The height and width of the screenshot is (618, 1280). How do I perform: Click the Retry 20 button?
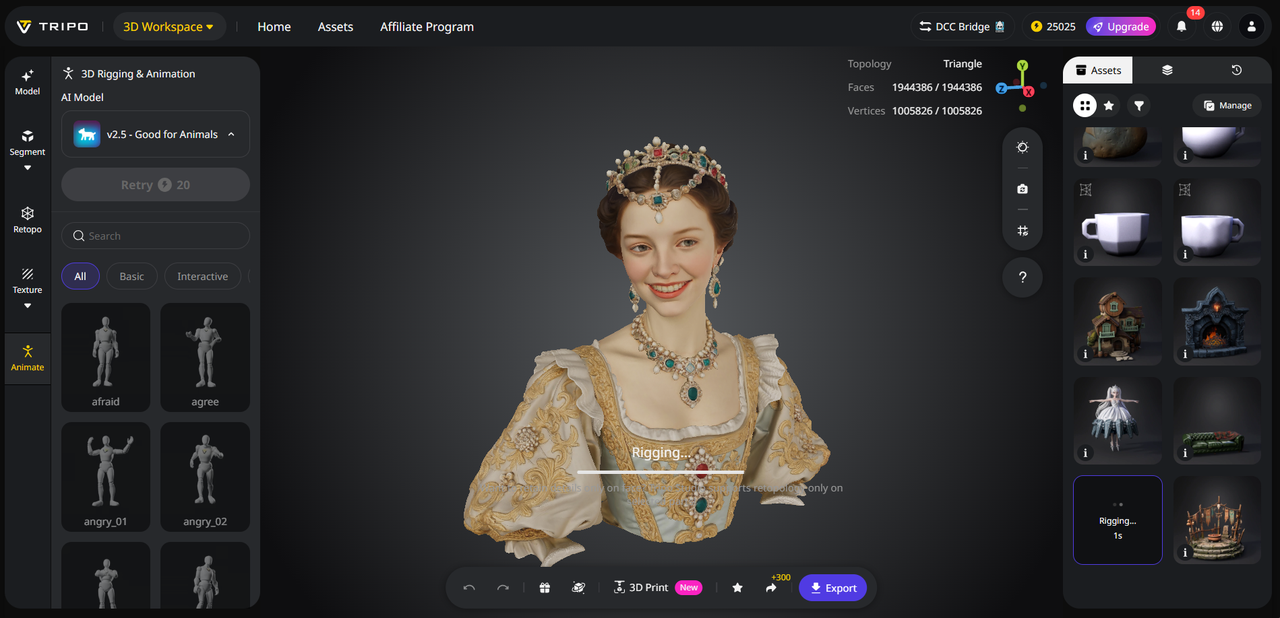point(155,185)
